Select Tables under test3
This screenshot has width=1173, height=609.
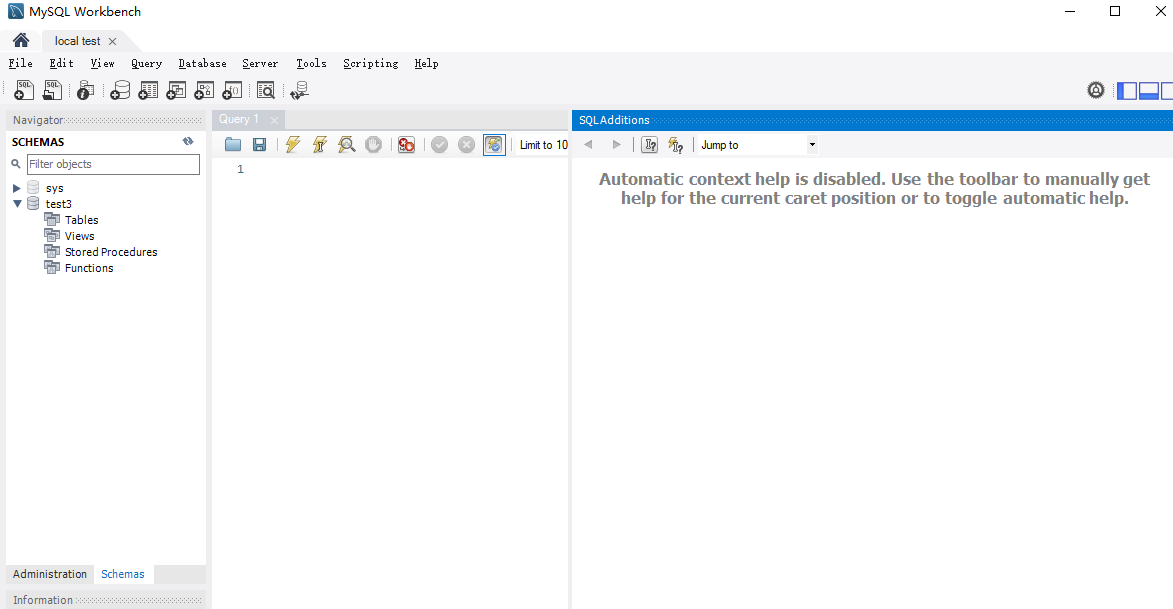pos(81,220)
